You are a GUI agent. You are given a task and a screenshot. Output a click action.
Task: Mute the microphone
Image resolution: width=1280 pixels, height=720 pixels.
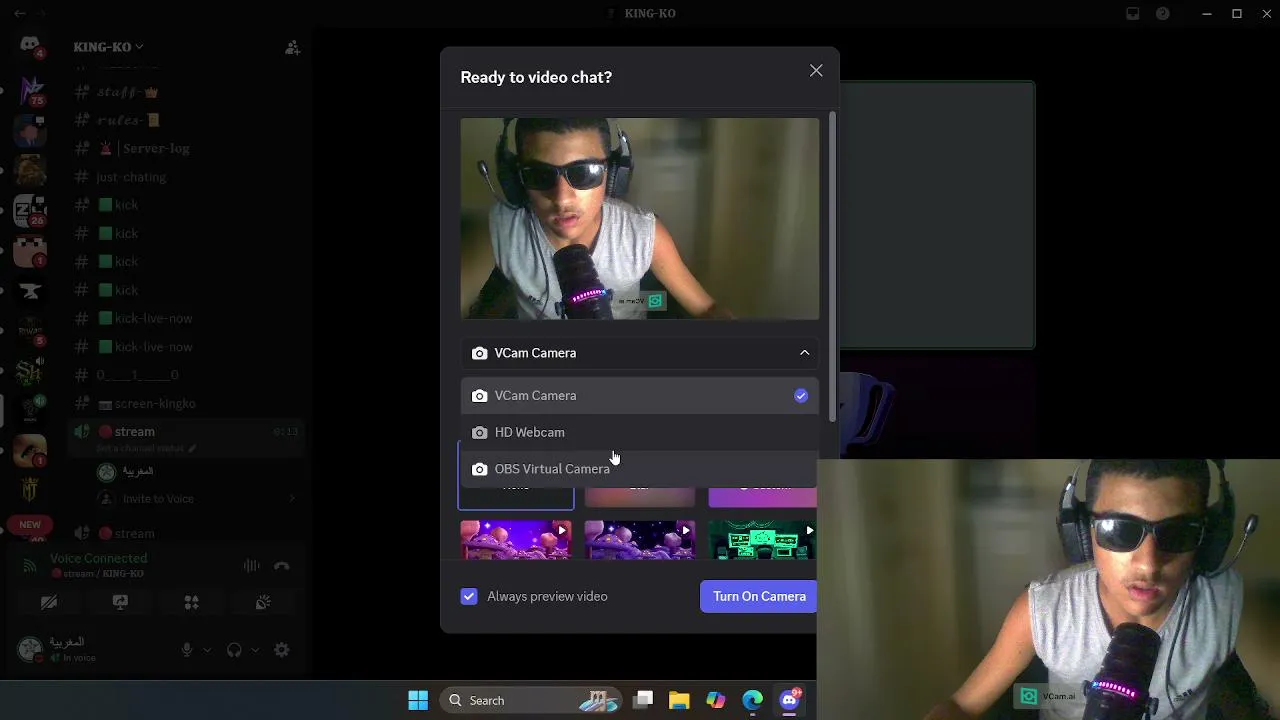tap(187, 650)
